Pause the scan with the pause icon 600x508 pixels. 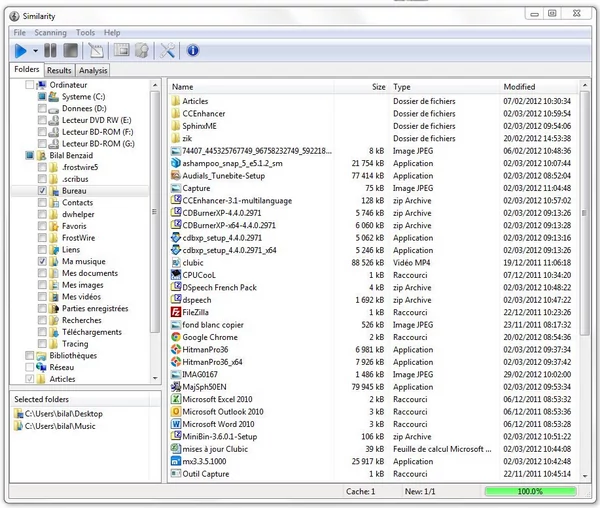coord(51,50)
